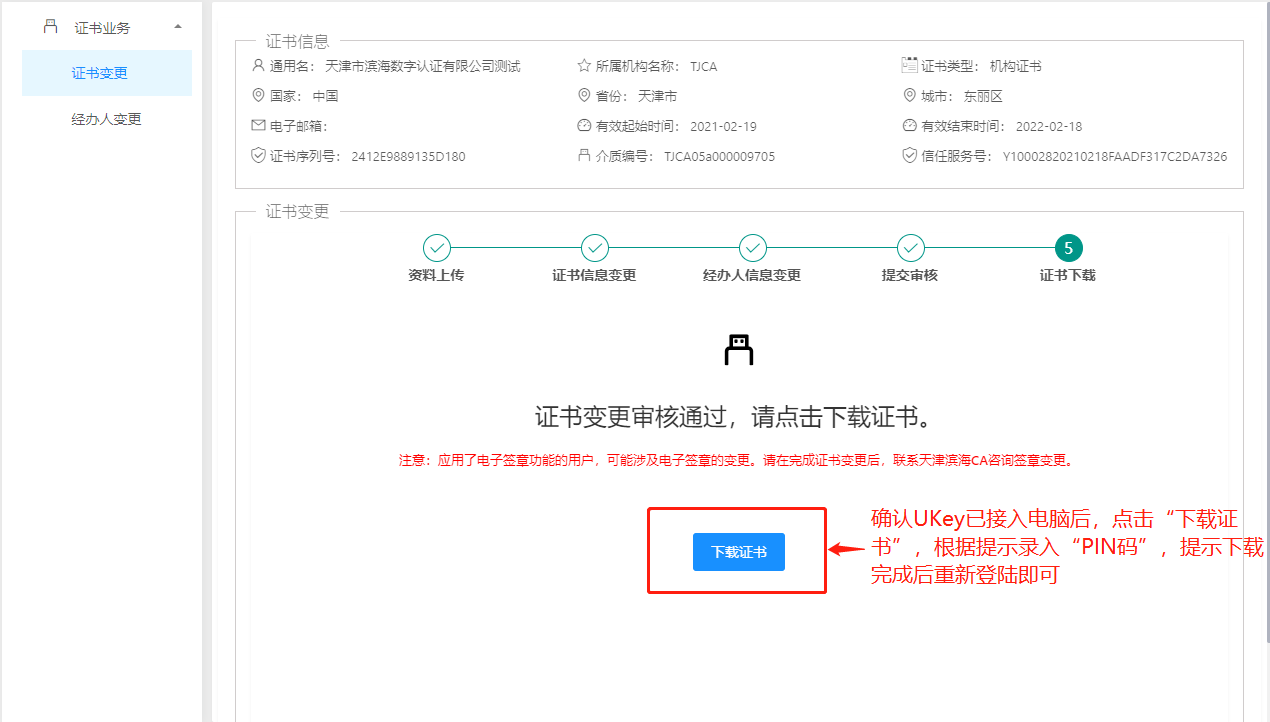The width and height of the screenshot is (1270, 722).
Task: Collapse the 证书业务 menu arrow
Action: point(178,26)
